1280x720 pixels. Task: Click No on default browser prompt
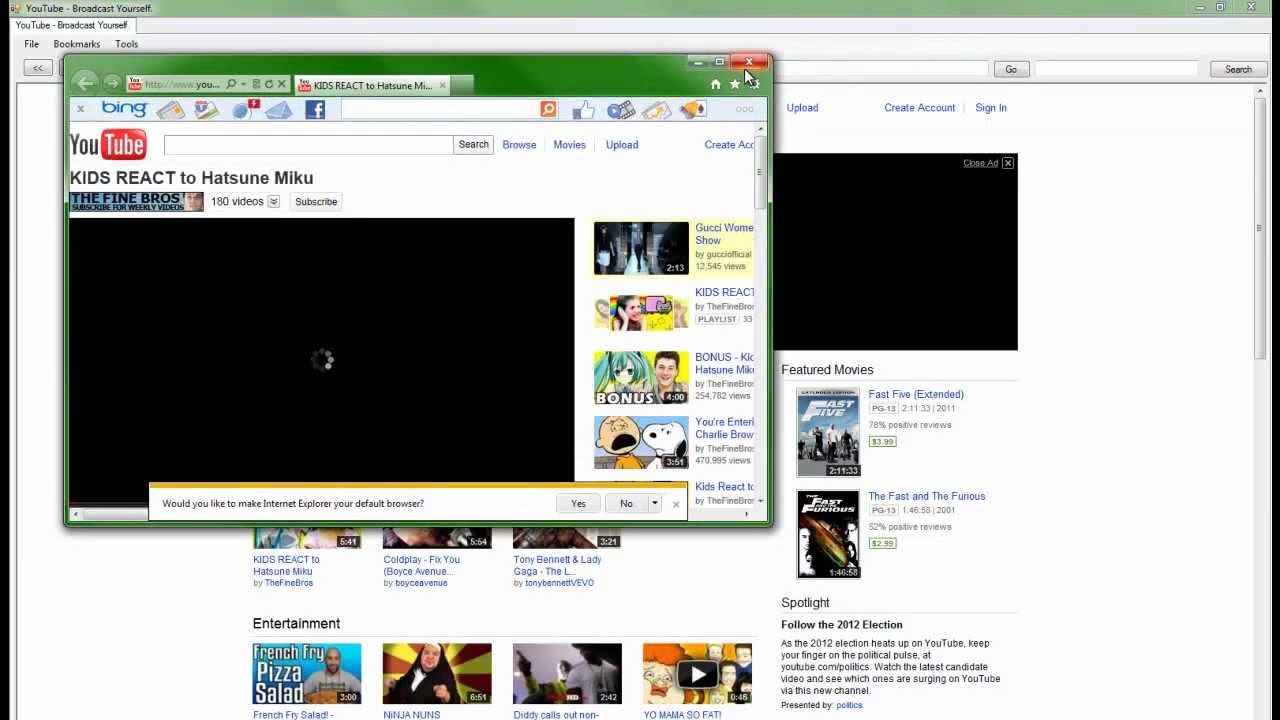pos(626,503)
